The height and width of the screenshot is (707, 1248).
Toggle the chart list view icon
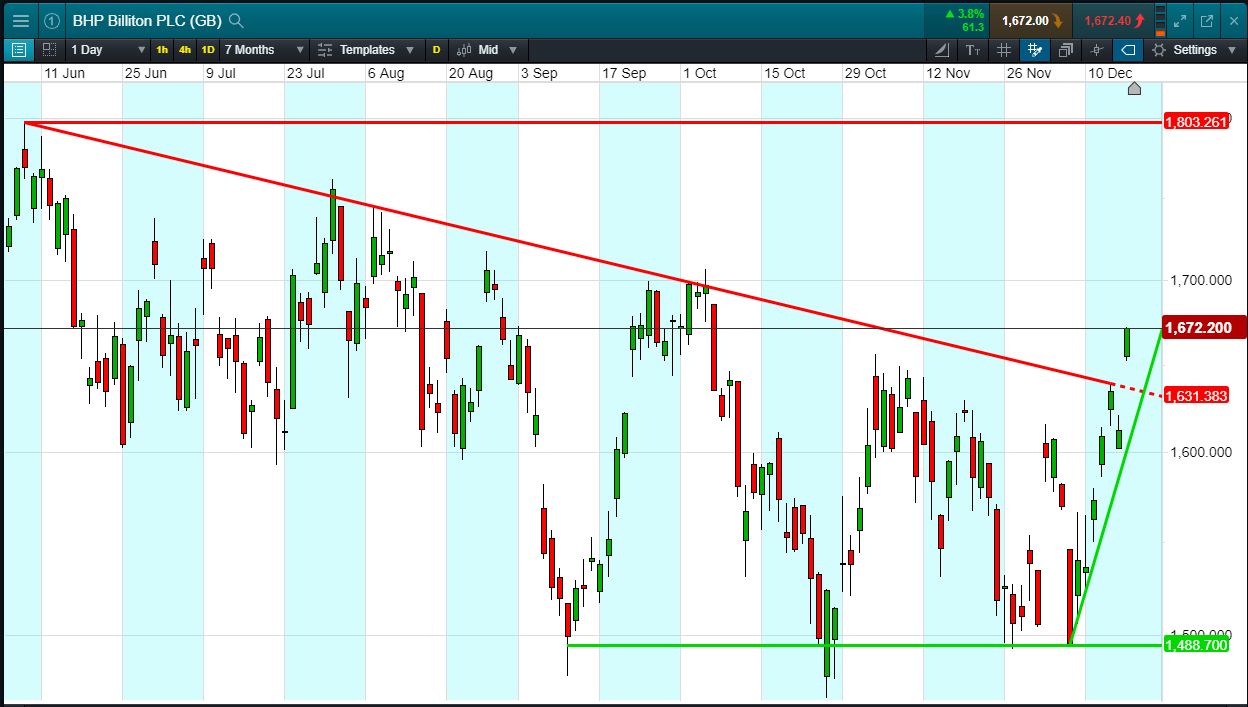point(19,49)
